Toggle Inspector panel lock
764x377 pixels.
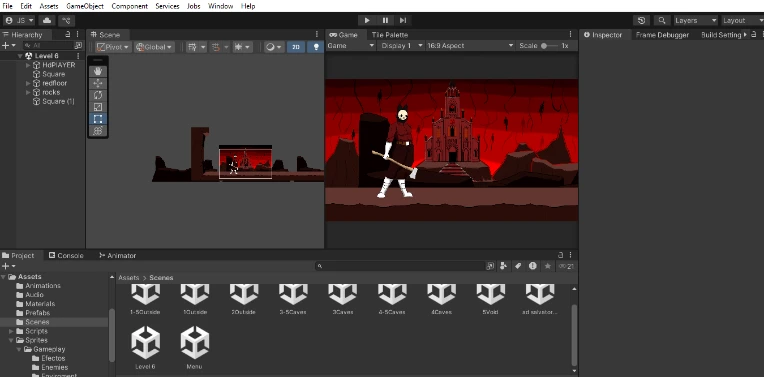754,35
